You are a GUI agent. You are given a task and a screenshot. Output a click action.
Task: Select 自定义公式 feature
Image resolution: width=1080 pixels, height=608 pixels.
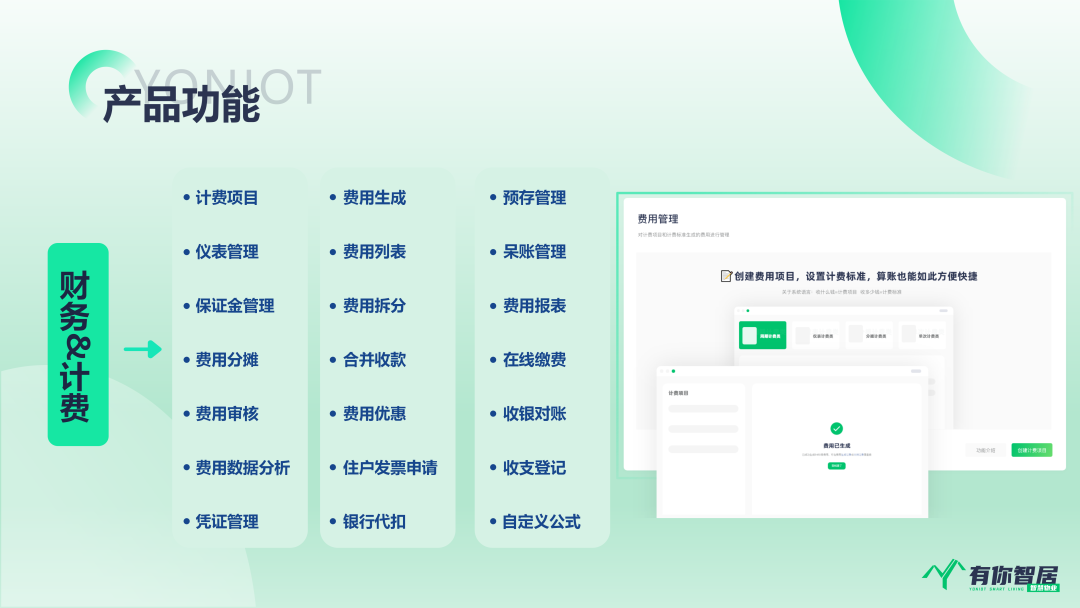pyautogui.click(x=541, y=522)
